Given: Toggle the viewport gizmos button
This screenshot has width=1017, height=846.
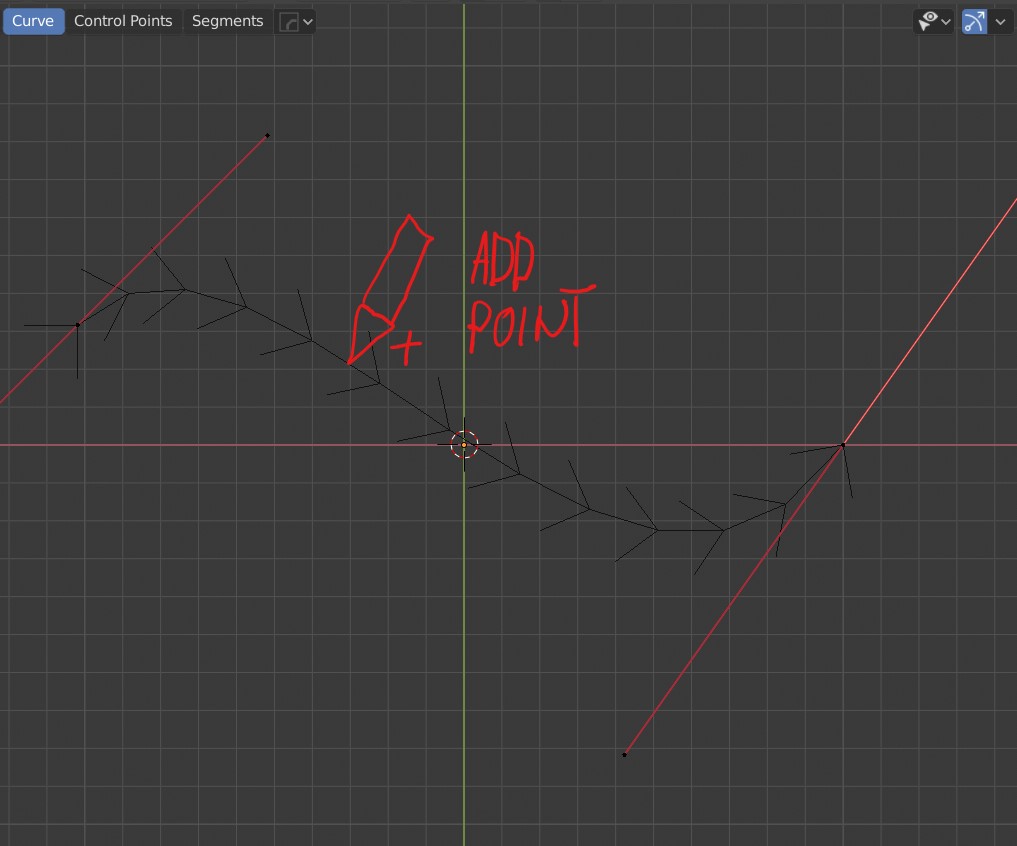Looking at the screenshot, I should (x=974, y=22).
